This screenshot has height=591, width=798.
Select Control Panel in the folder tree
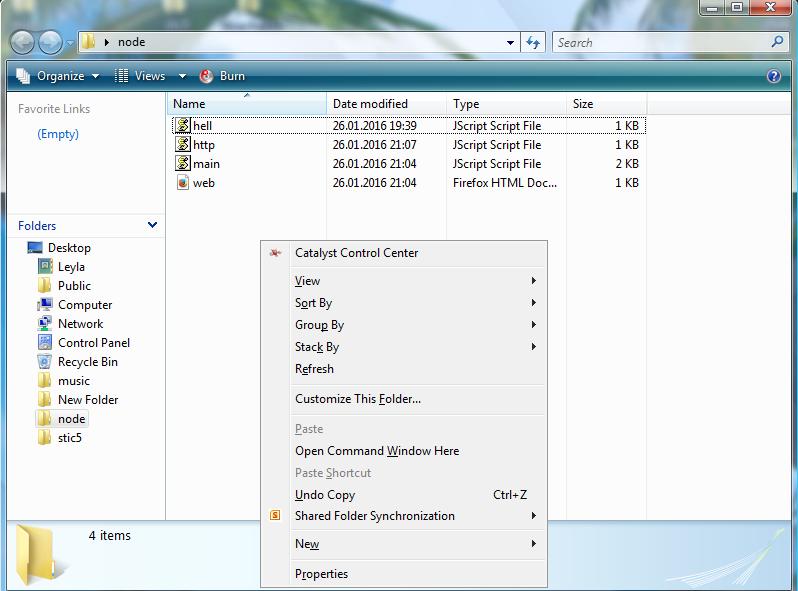[94, 343]
